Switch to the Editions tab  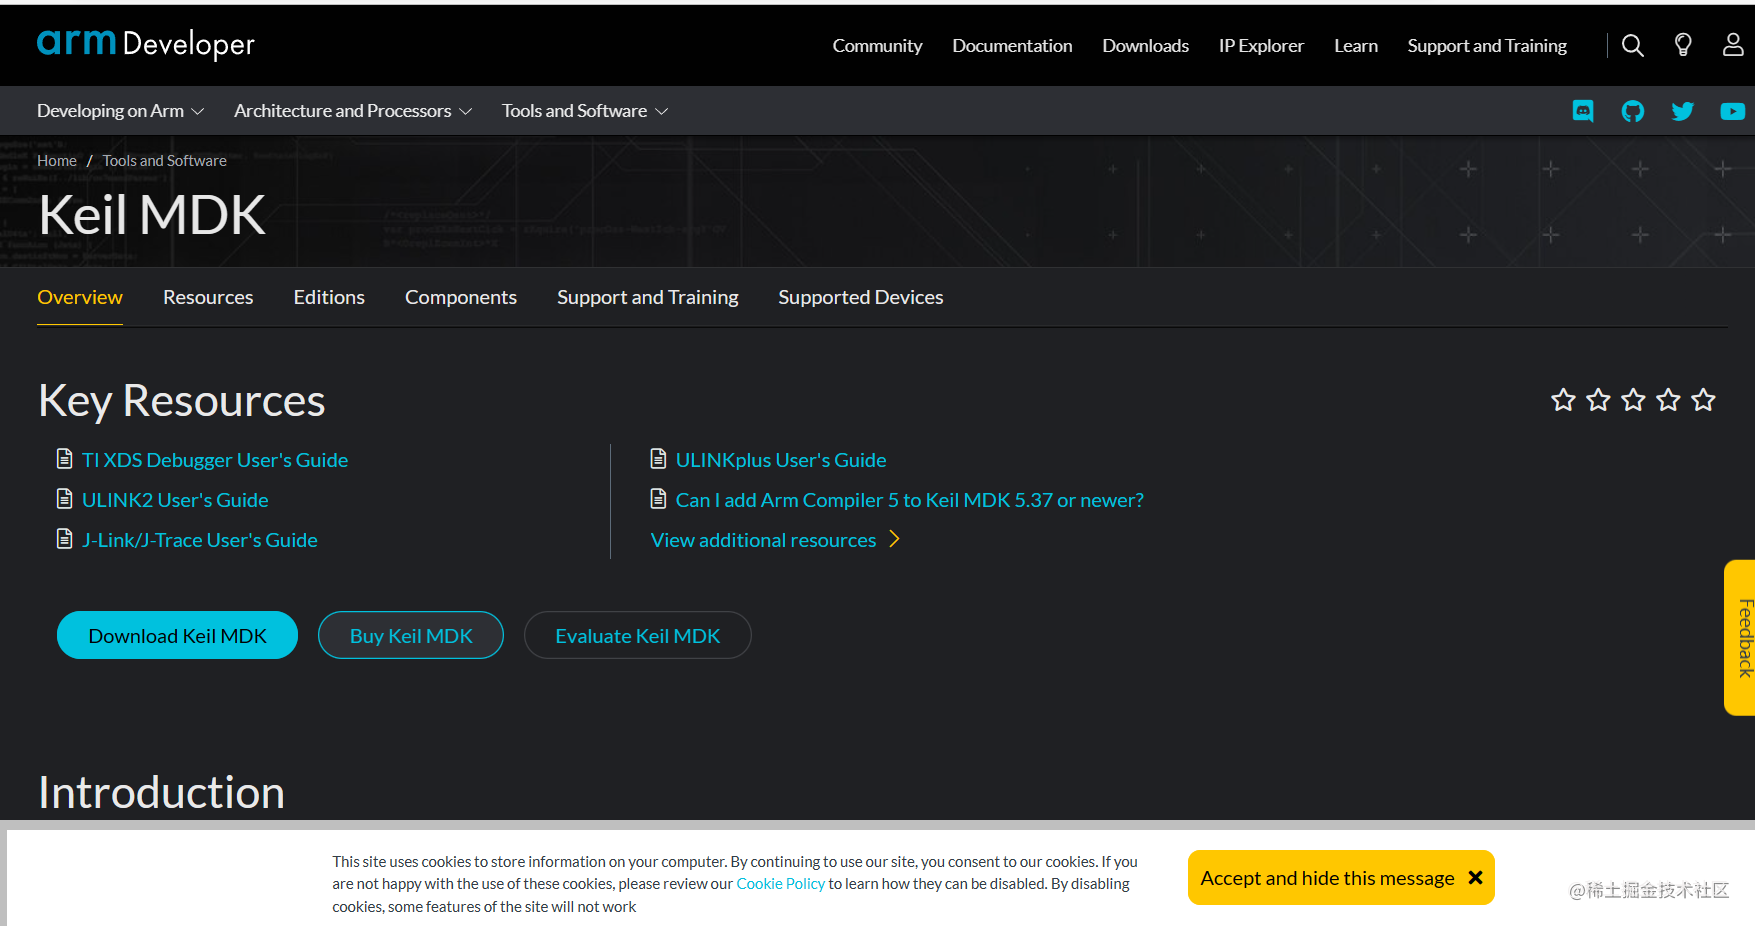pos(329,297)
